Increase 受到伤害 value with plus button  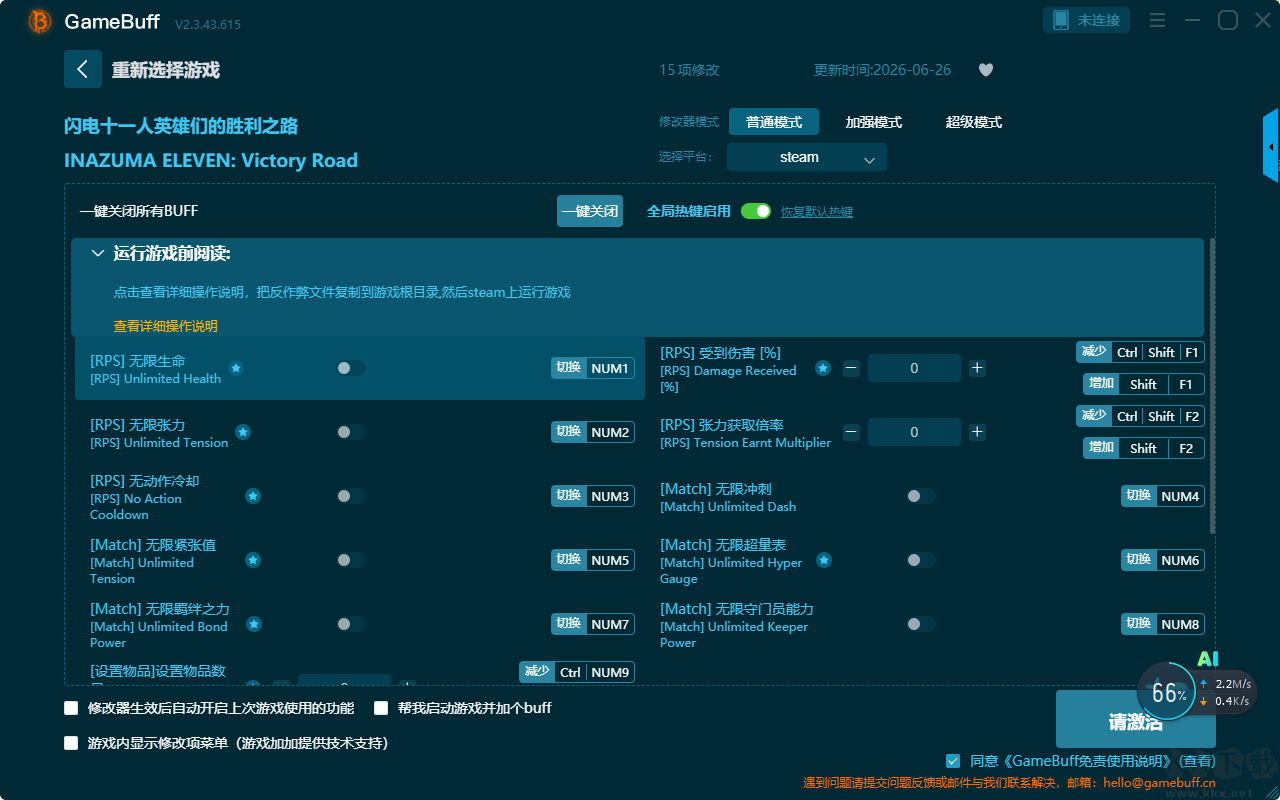tap(977, 368)
